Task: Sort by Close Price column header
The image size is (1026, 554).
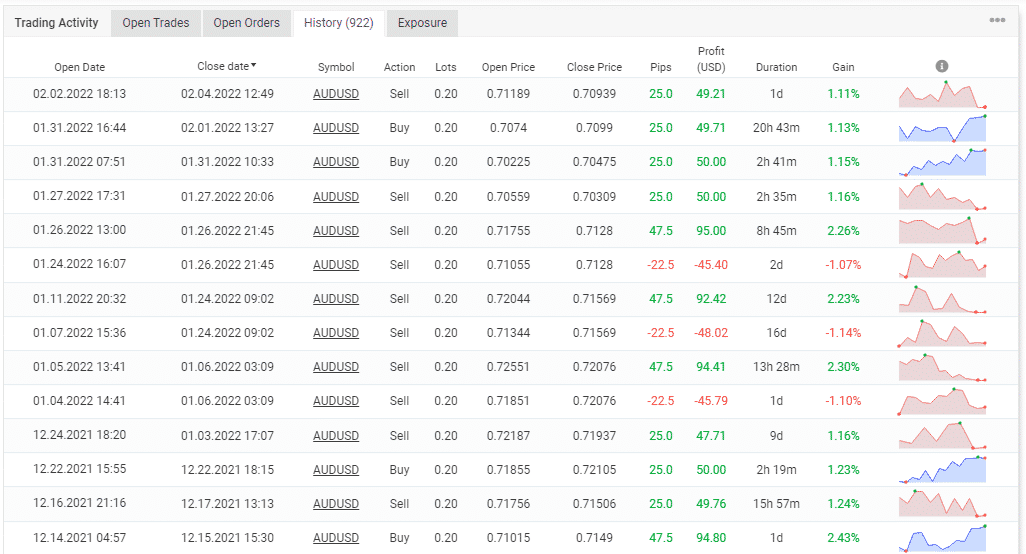Action: (594, 67)
